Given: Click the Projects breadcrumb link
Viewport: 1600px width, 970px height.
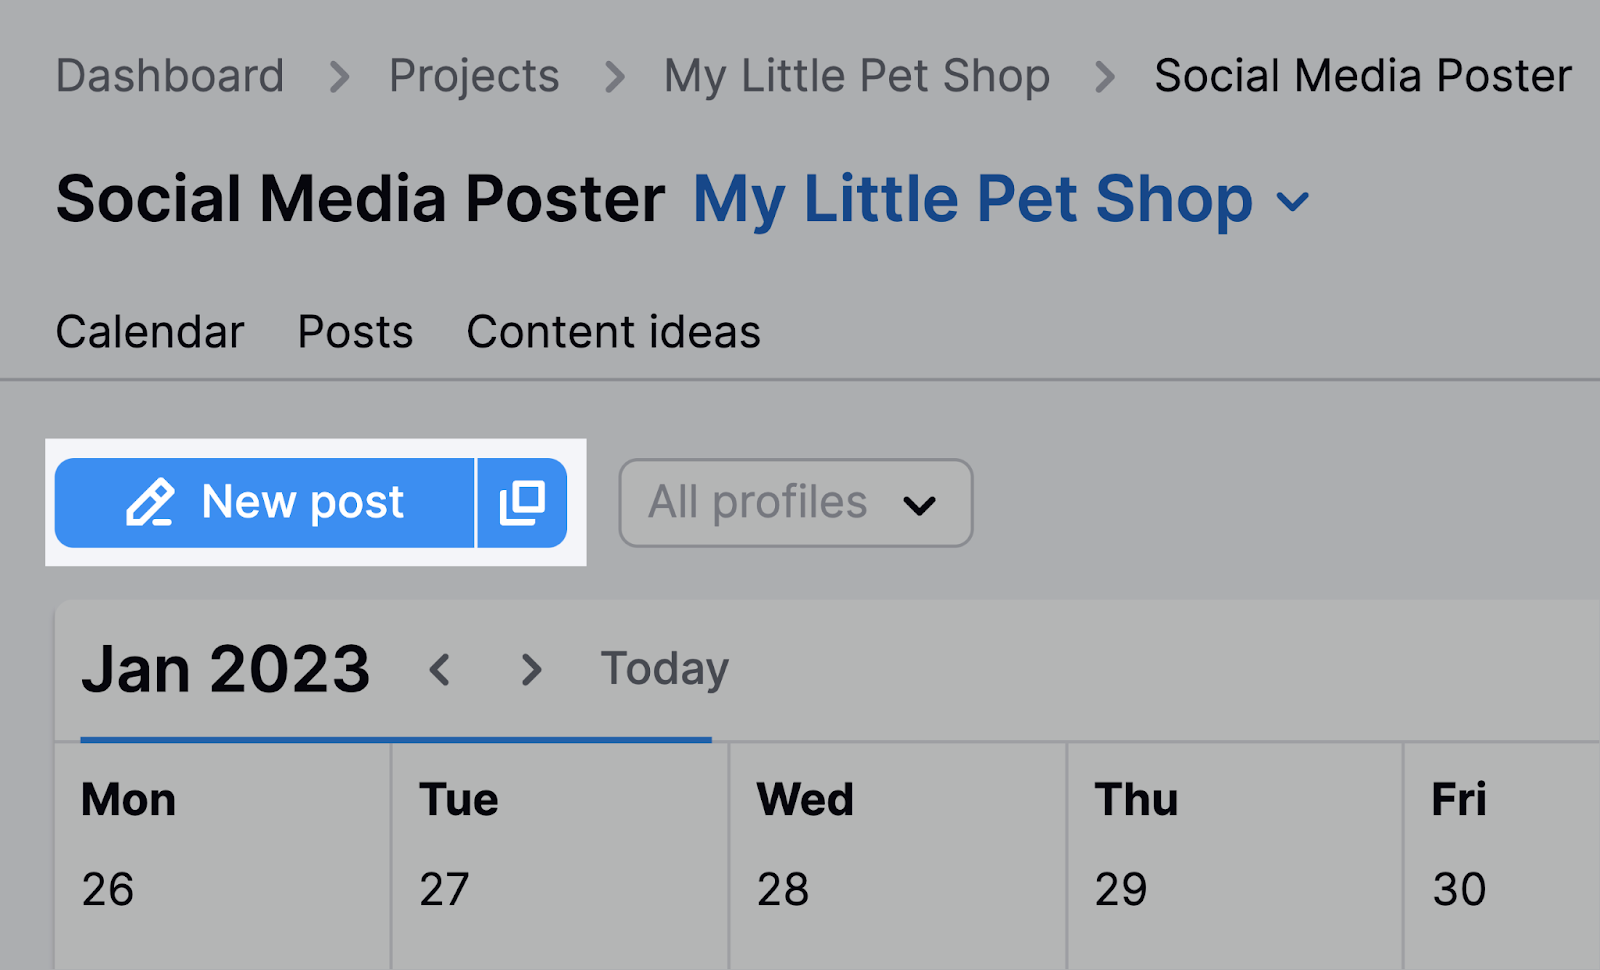Looking at the screenshot, I should pos(474,76).
